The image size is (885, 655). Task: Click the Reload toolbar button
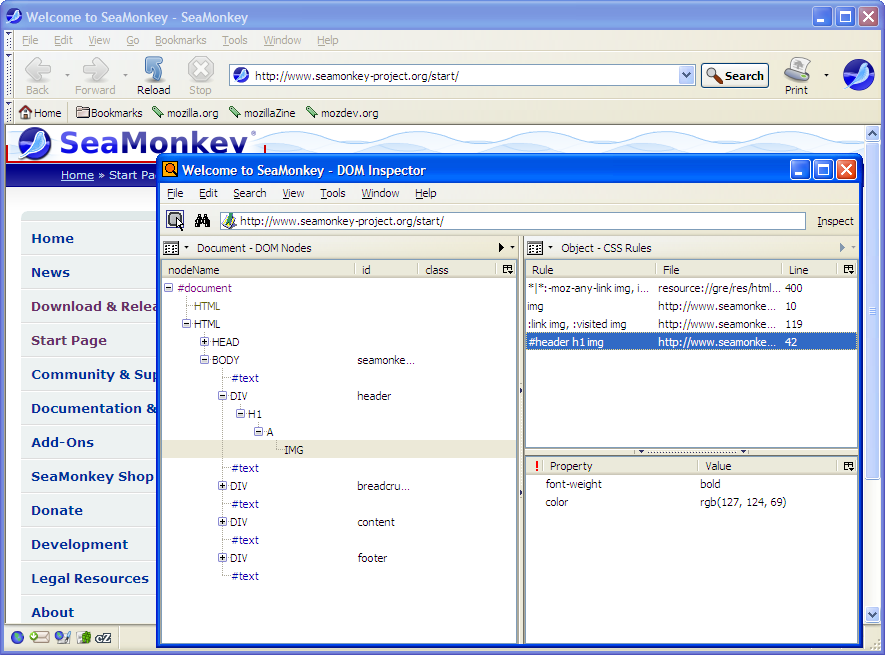click(153, 75)
